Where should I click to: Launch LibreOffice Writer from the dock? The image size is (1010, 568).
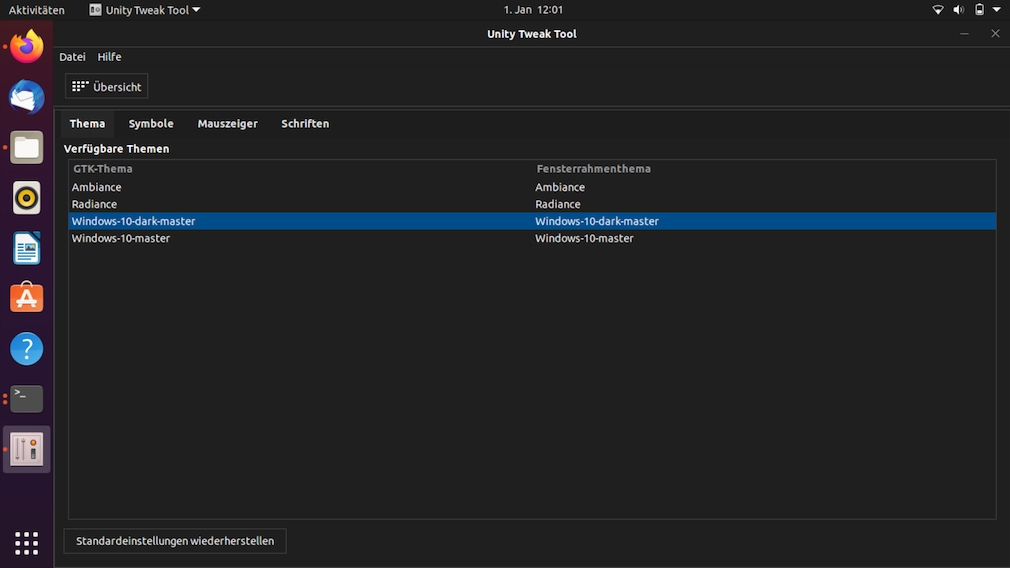point(27,248)
